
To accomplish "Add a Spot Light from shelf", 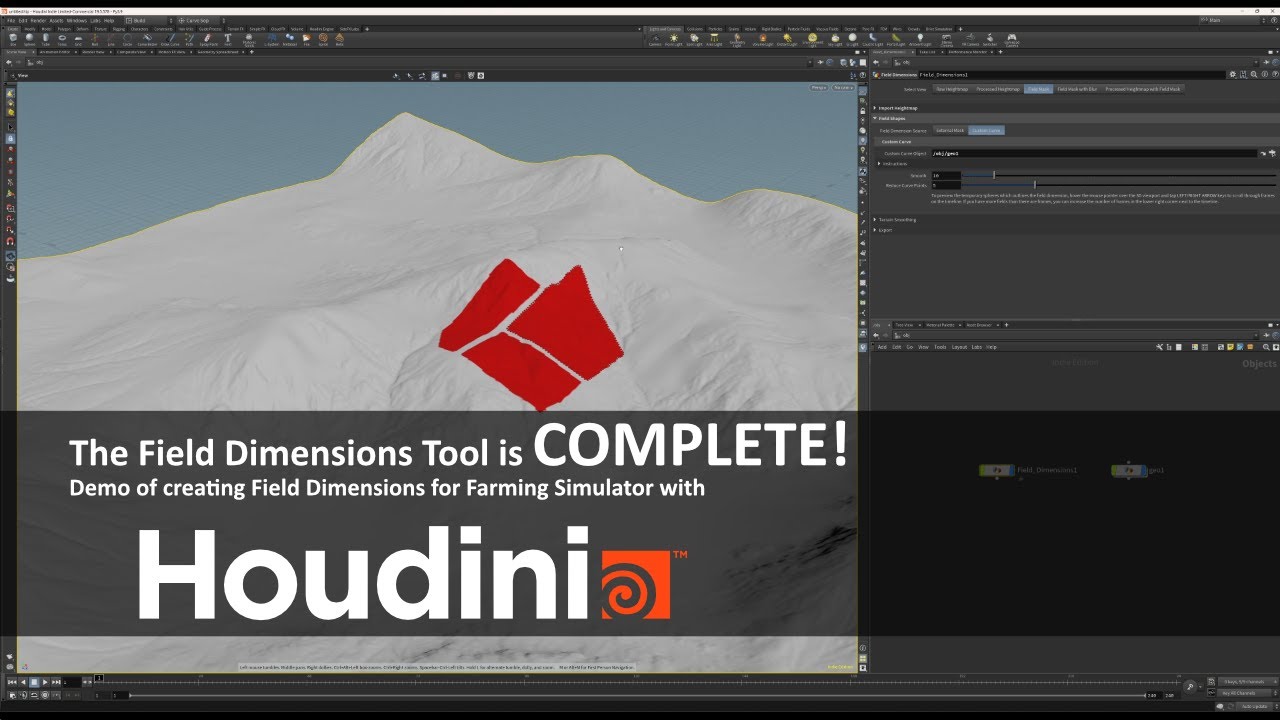I will coord(694,39).
